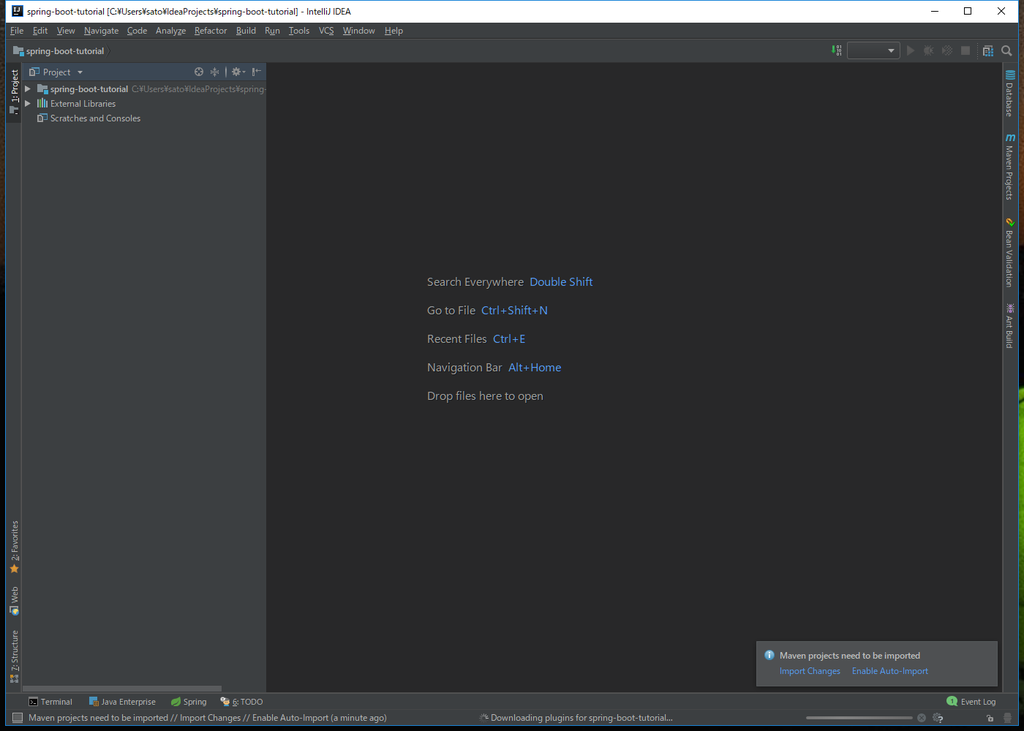Image resolution: width=1024 pixels, height=731 pixels.
Task: Open the View menu
Action: tap(65, 31)
